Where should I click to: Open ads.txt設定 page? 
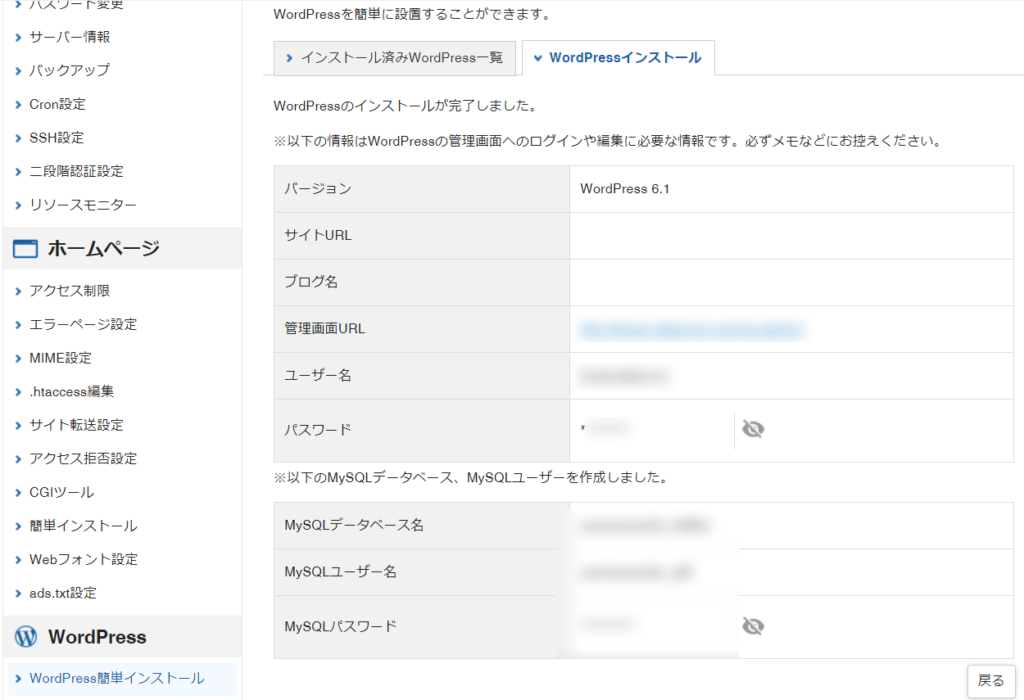coord(63,593)
